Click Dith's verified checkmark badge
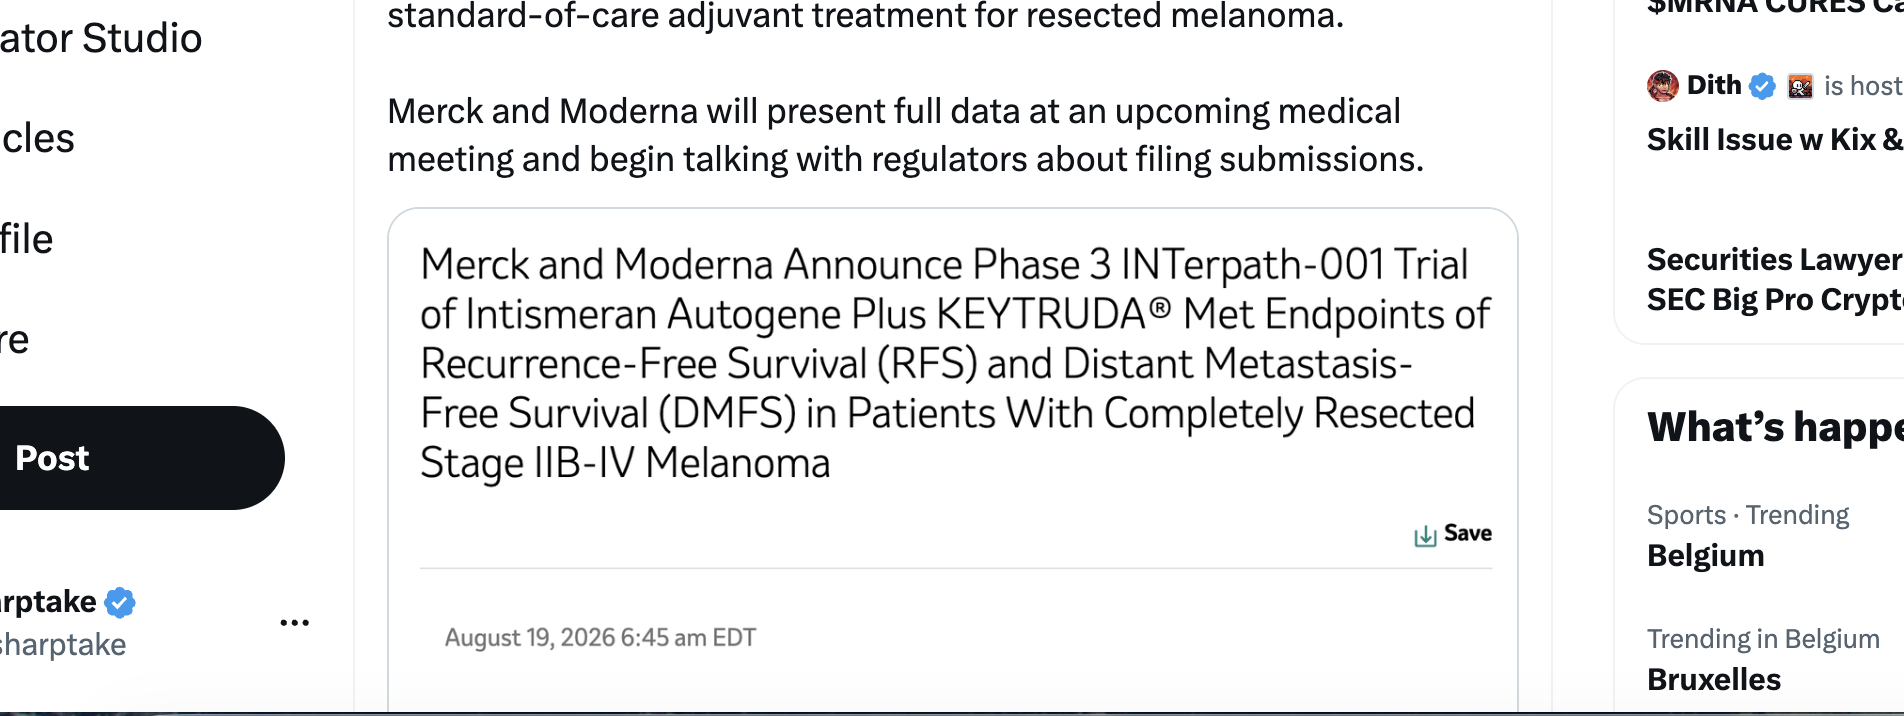The image size is (1904, 716). [x=1762, y=86]
